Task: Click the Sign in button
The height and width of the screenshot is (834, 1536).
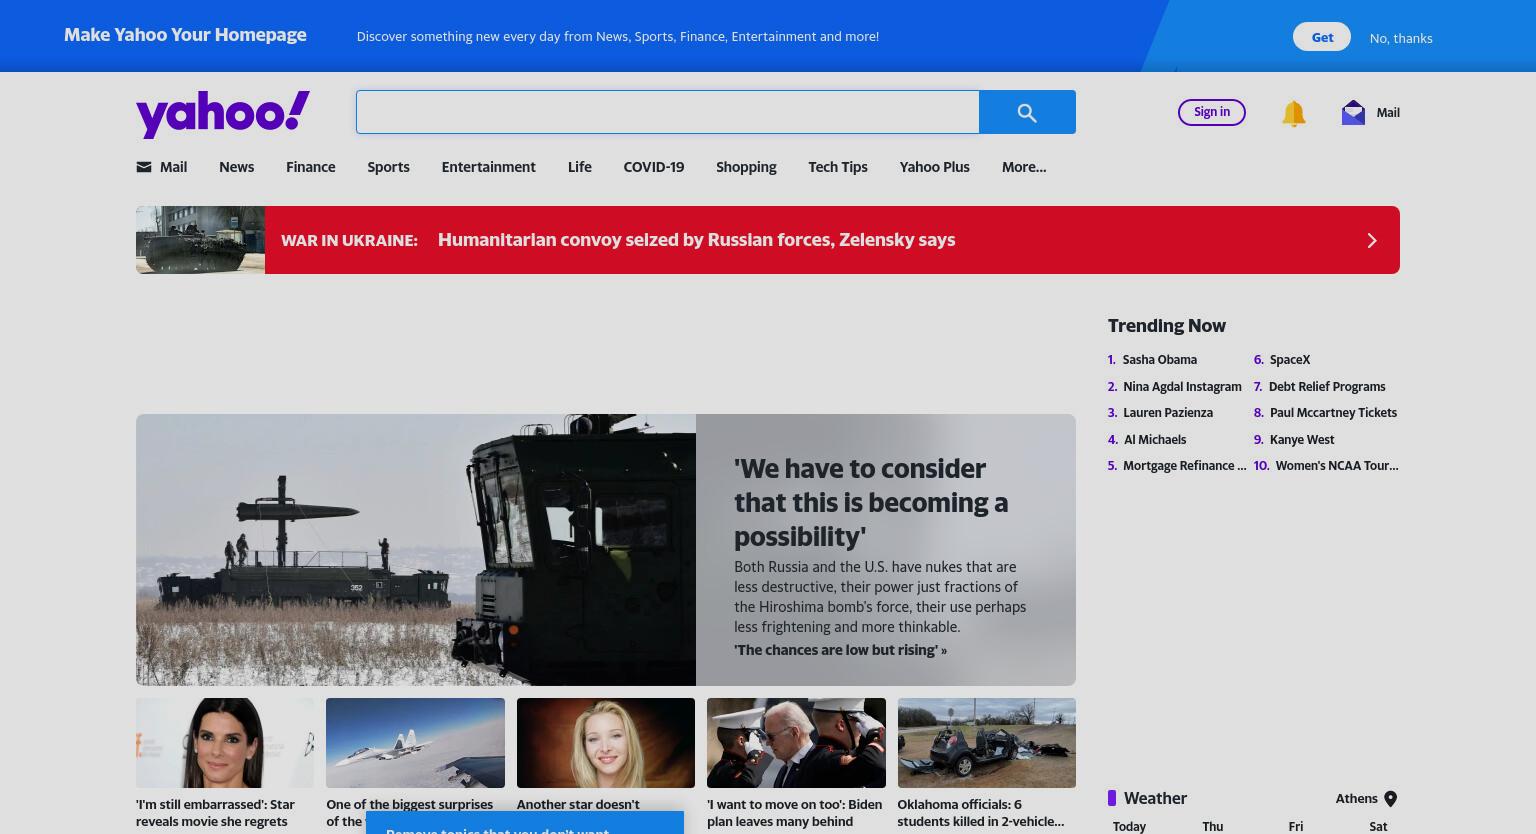Action: pos(1212,112)
